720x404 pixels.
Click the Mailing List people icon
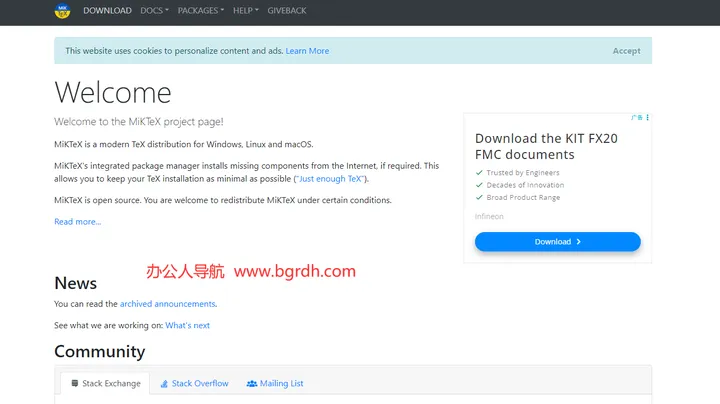click(x=252, y=384)
